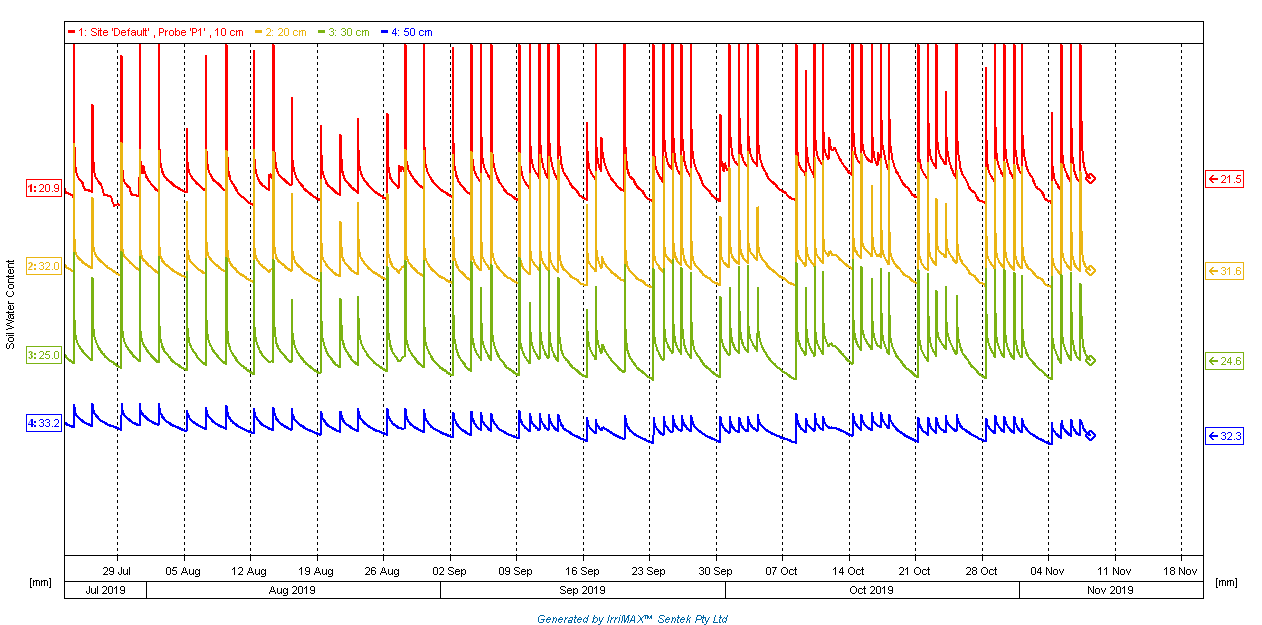Click the blue diamond end marker of 50 cm line

(1091, 435)
